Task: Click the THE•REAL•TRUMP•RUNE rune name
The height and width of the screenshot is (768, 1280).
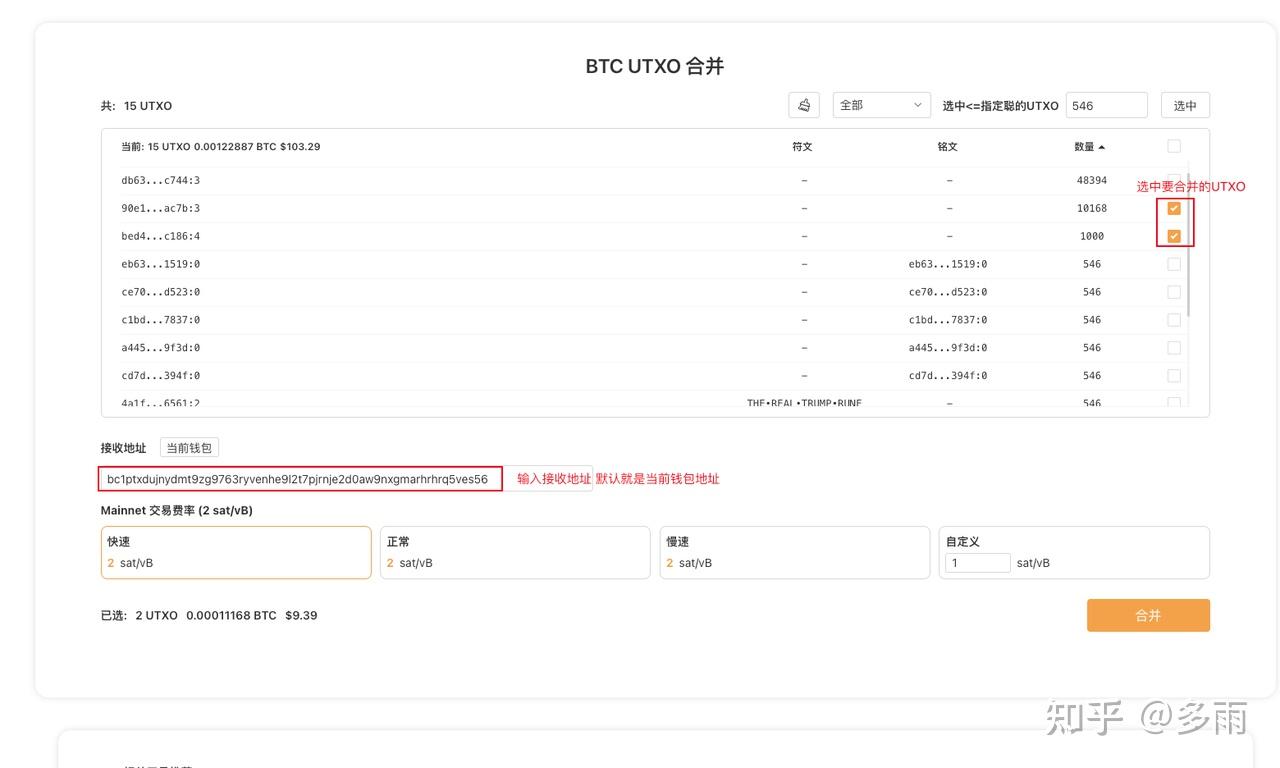Action: 804,403
